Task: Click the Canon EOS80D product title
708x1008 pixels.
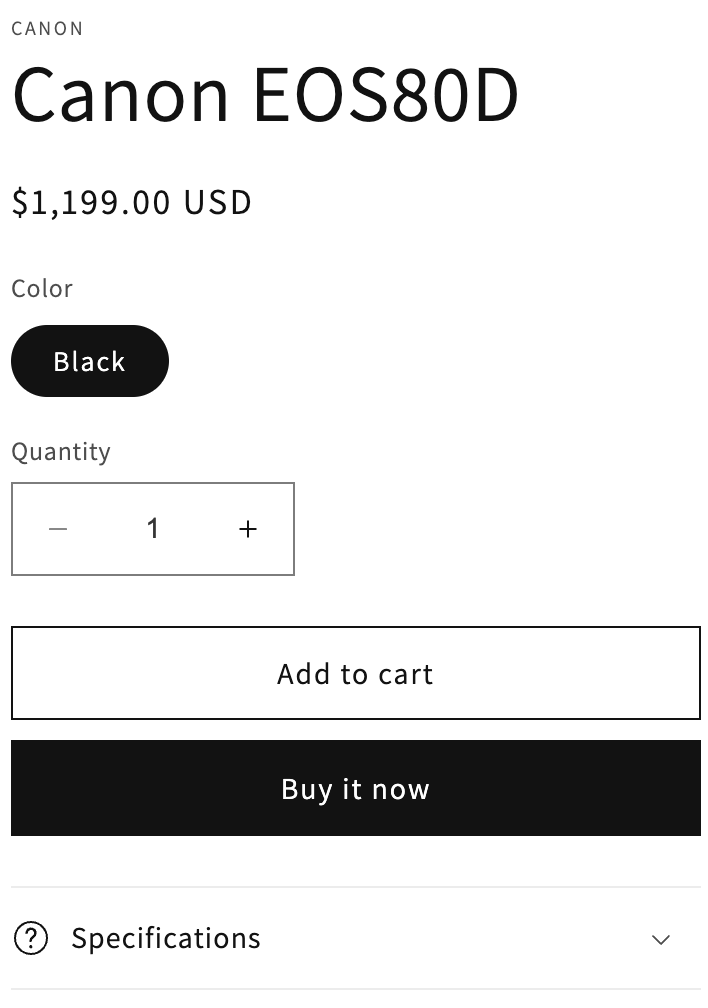Action: (x=265, y=95)
